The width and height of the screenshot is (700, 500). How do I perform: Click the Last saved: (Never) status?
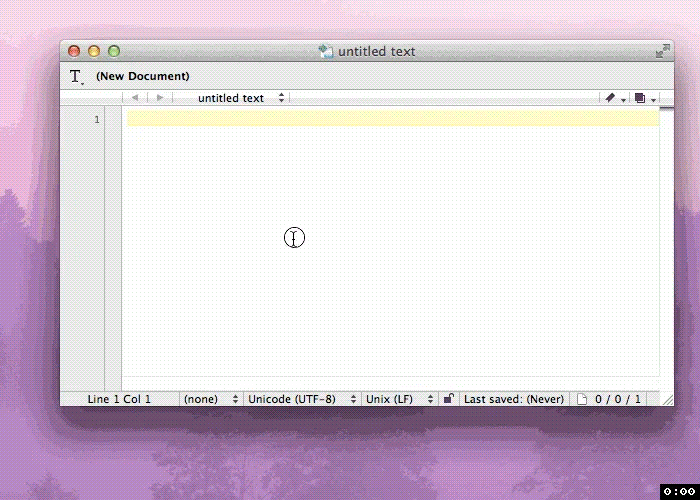pyautogui.click(x=514, y=399)
